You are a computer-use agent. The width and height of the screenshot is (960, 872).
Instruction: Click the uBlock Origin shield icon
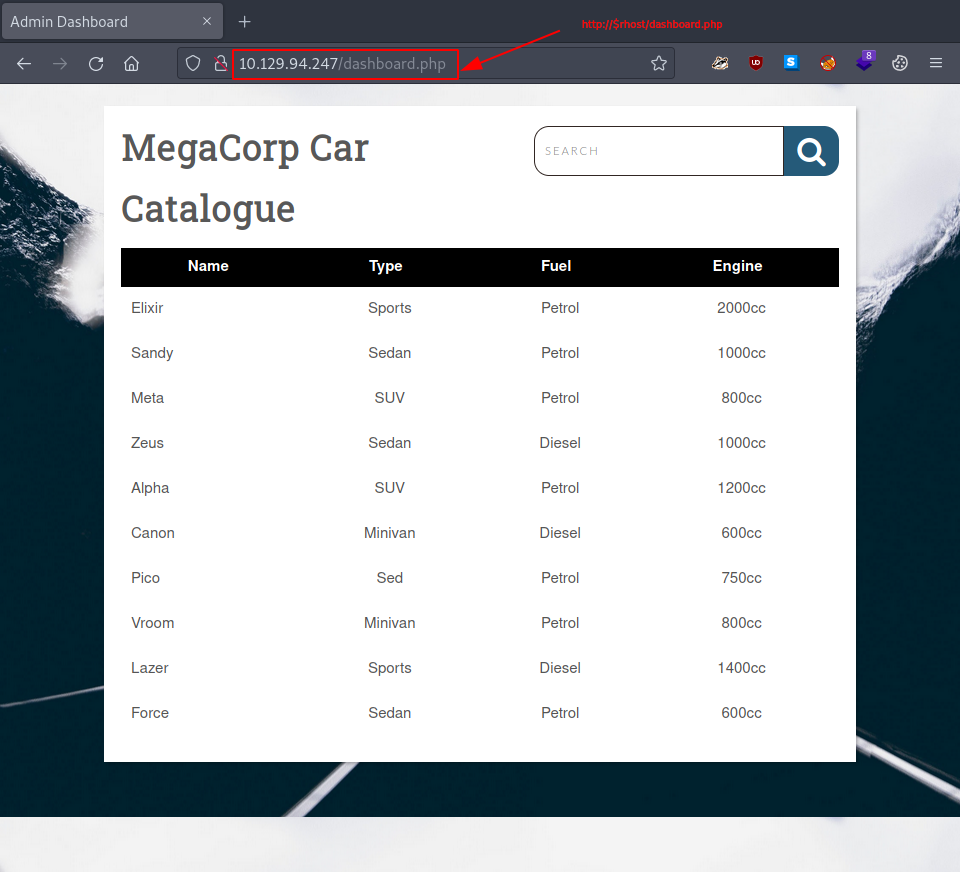click(756, 62)
